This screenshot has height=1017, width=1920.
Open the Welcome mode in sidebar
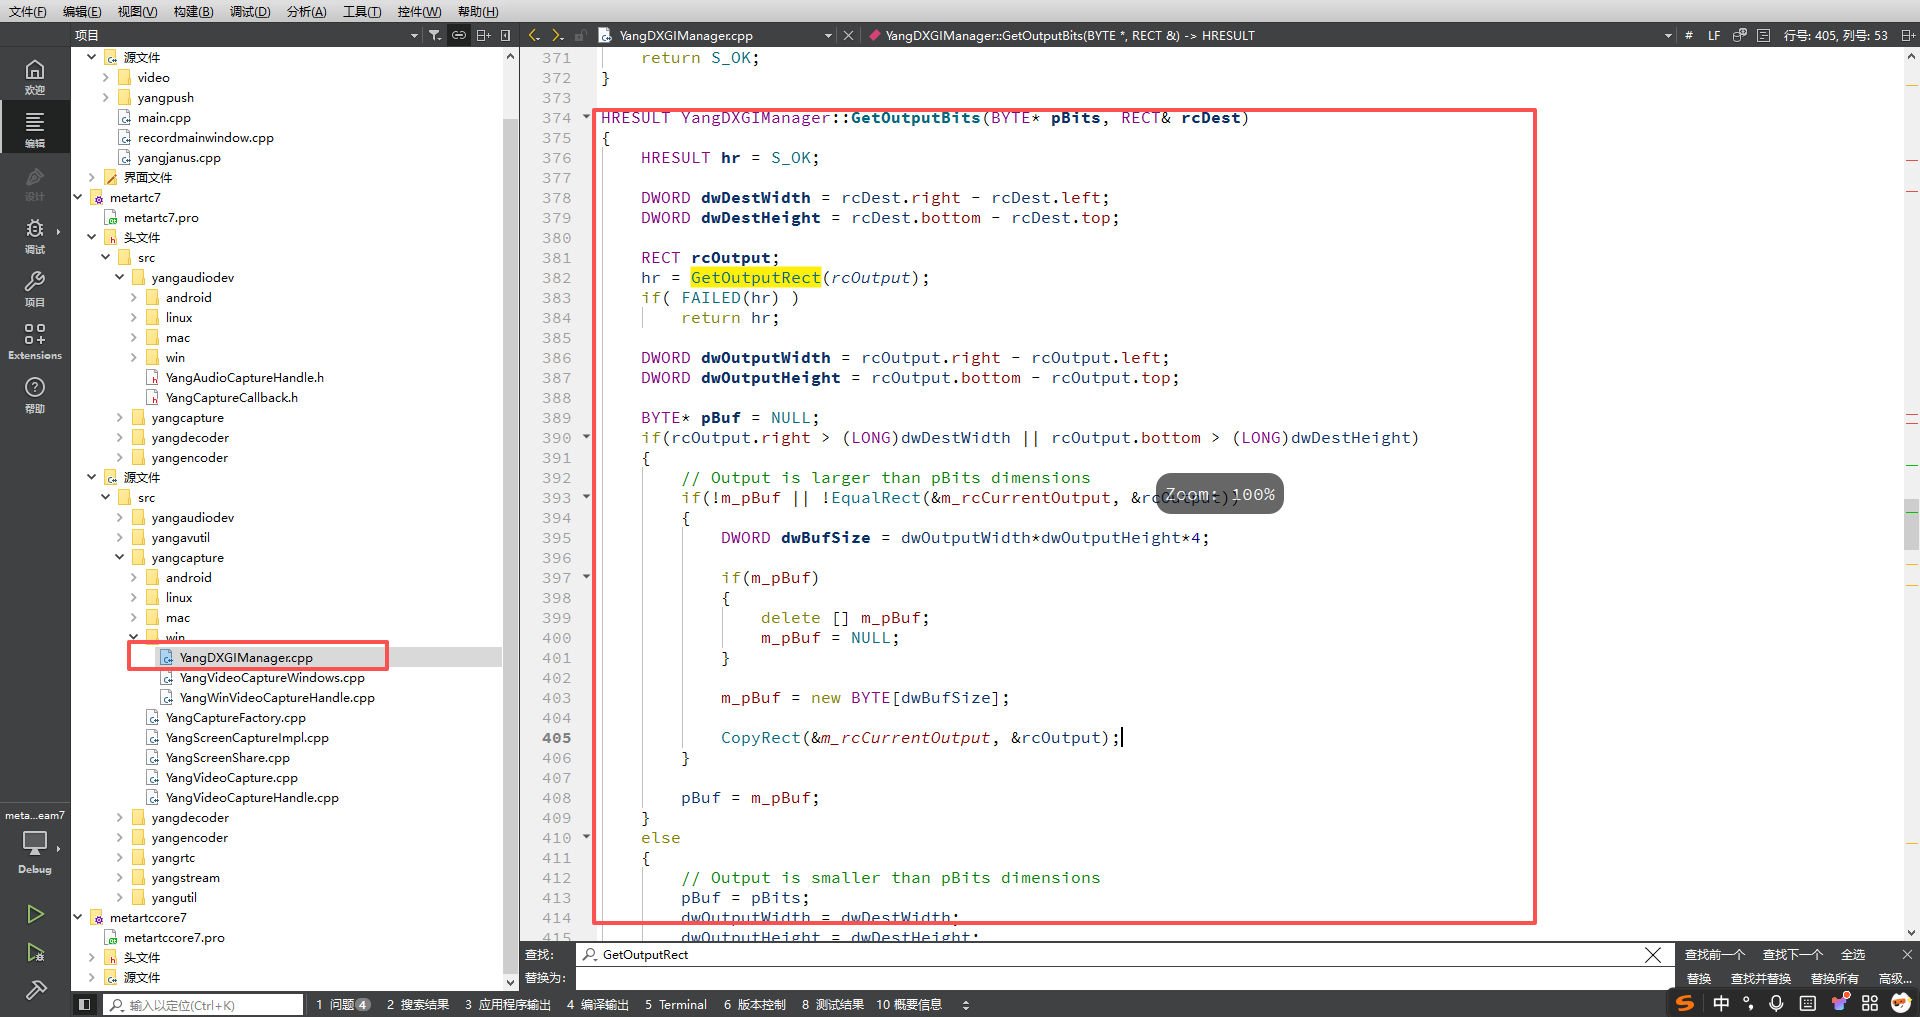pos(35,76)
